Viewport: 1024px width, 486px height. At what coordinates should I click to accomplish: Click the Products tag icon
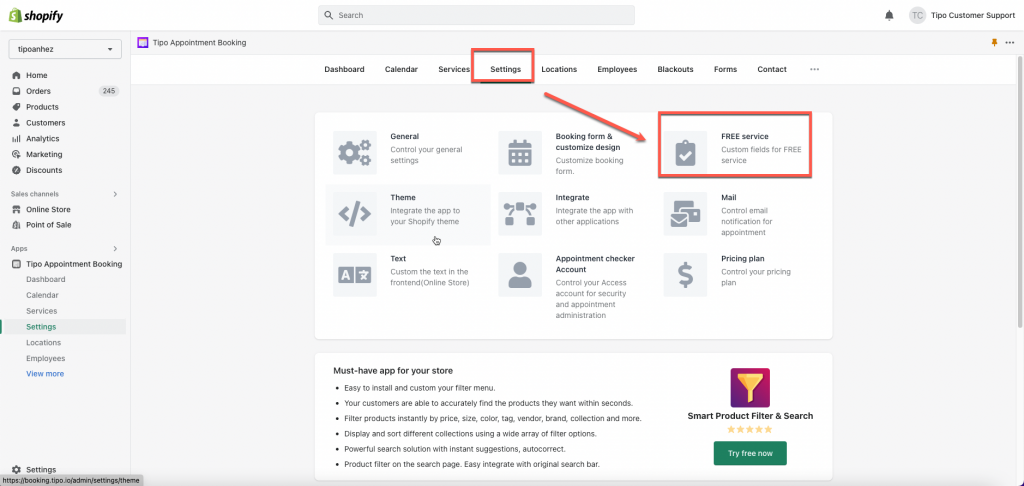point(16,106)
